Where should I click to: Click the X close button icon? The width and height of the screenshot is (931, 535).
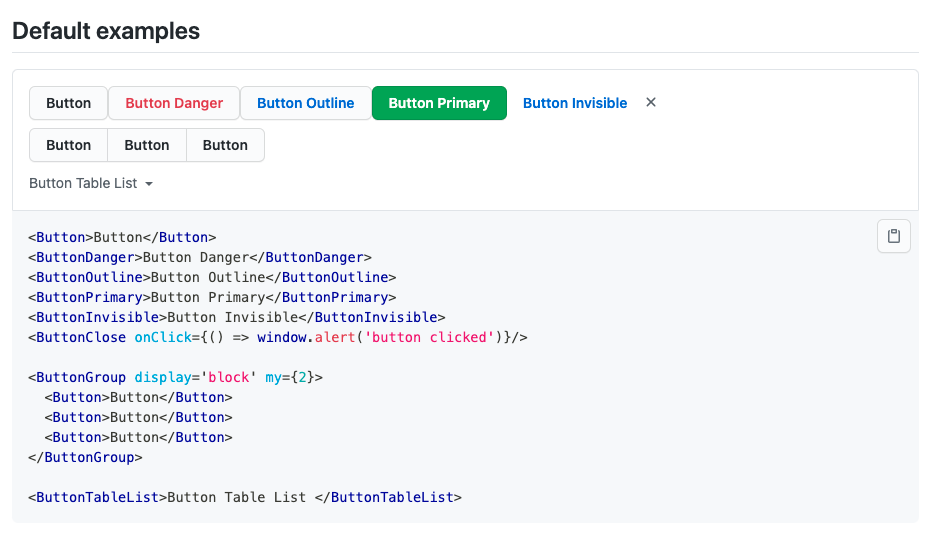(651, 103)
